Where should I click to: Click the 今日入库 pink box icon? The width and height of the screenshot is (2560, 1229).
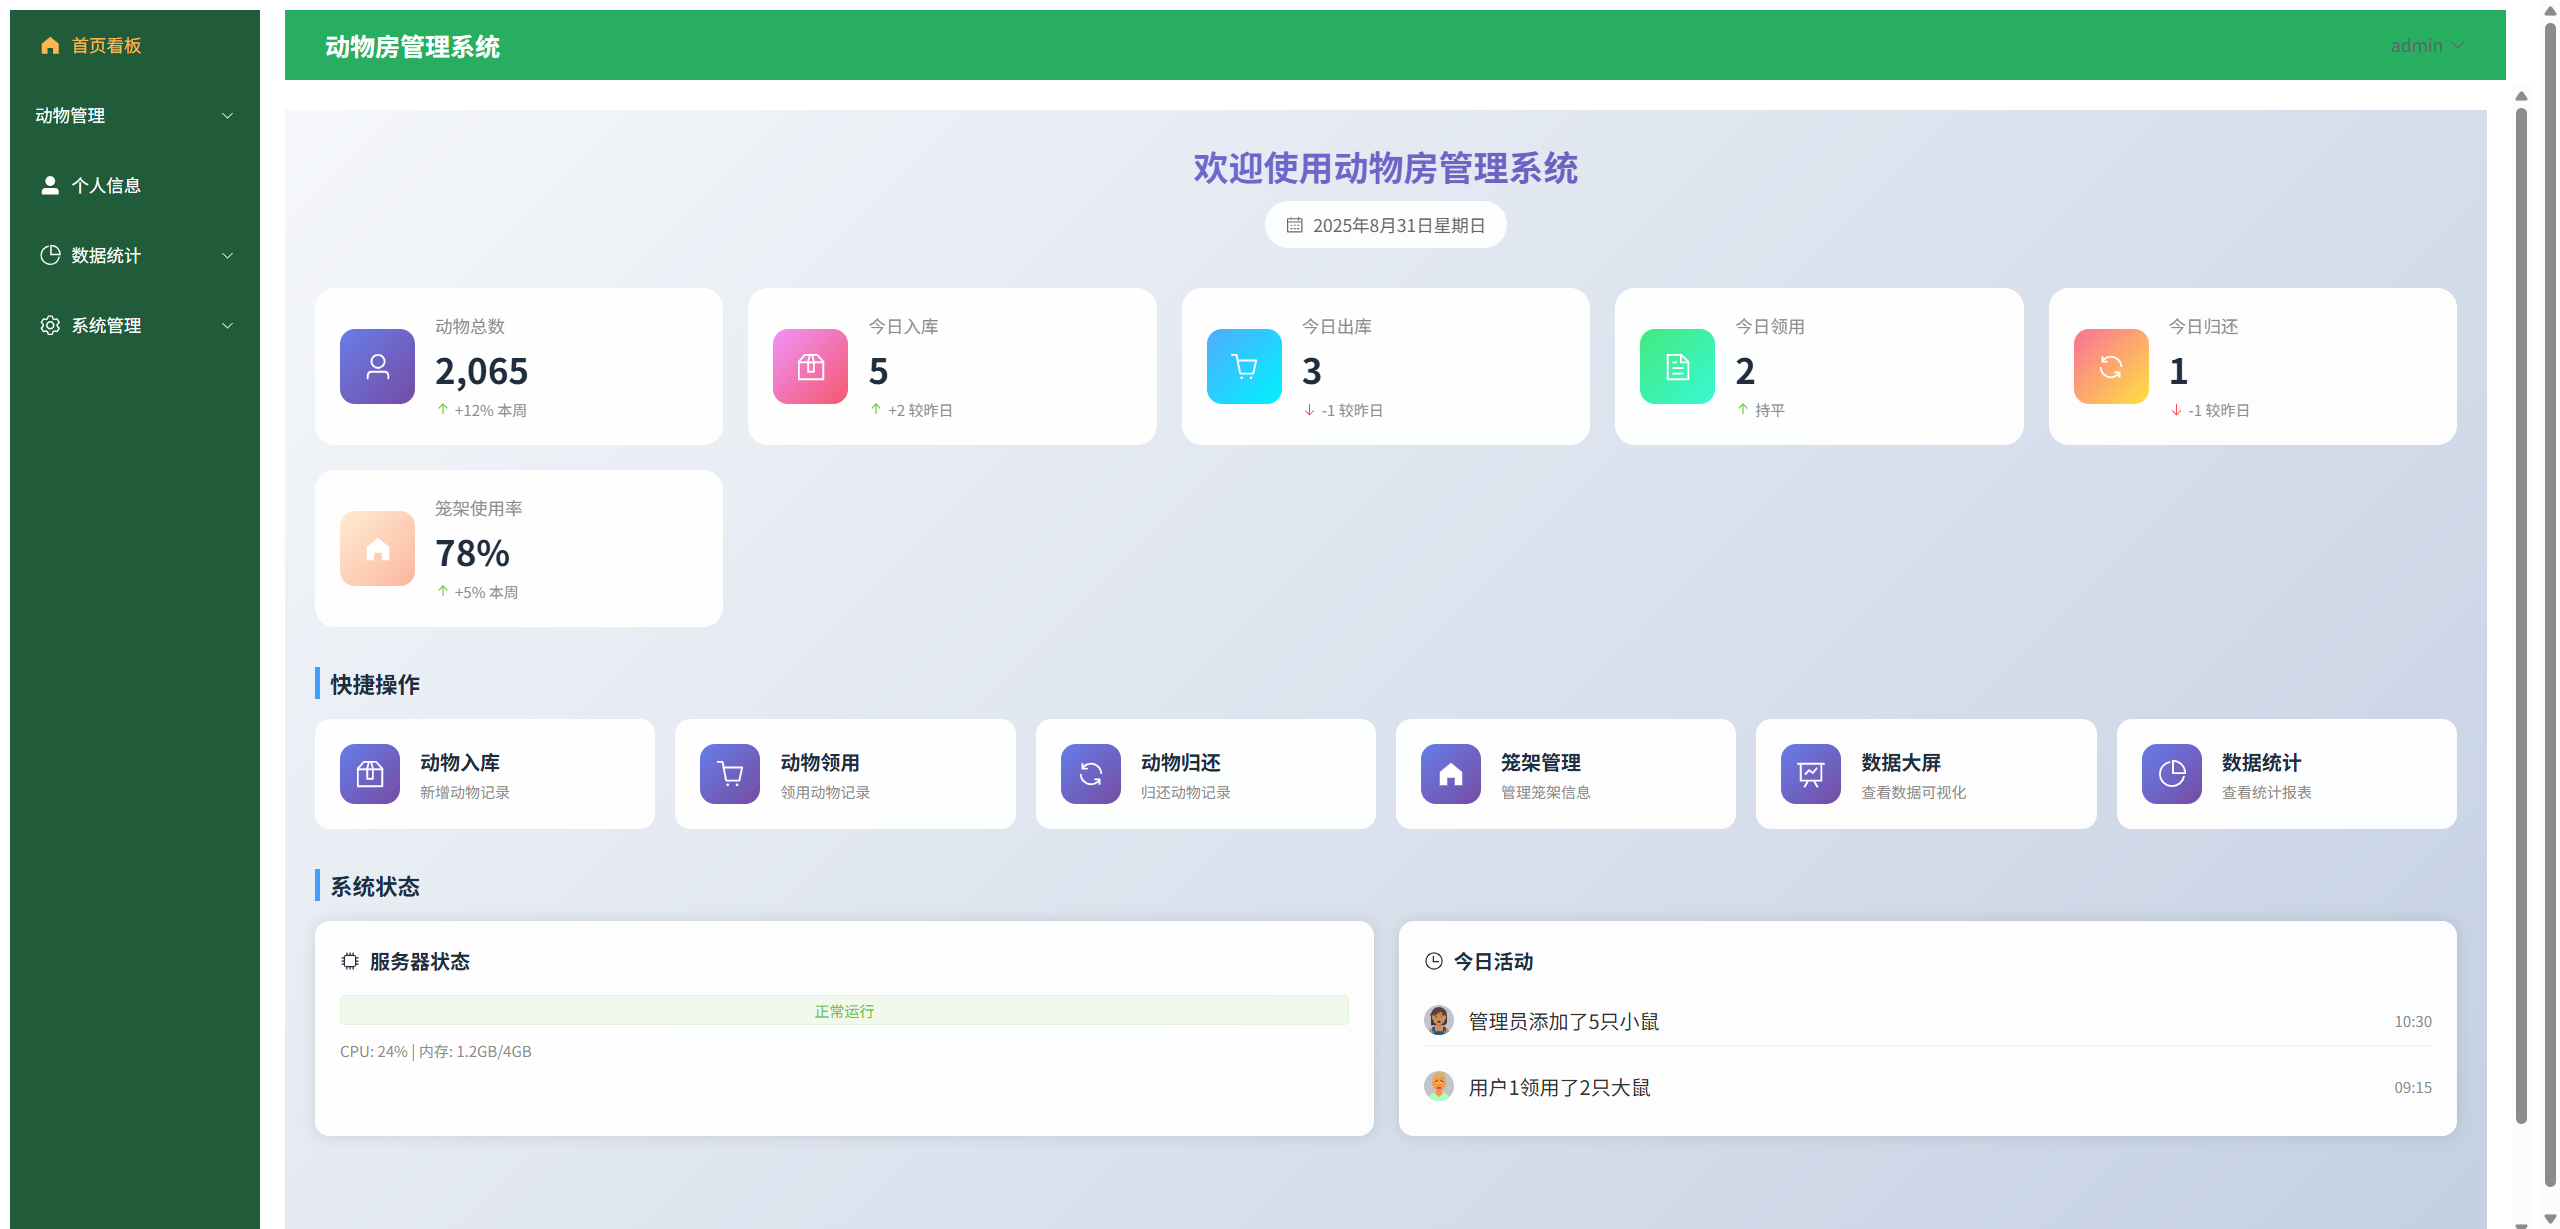(810, 366)
